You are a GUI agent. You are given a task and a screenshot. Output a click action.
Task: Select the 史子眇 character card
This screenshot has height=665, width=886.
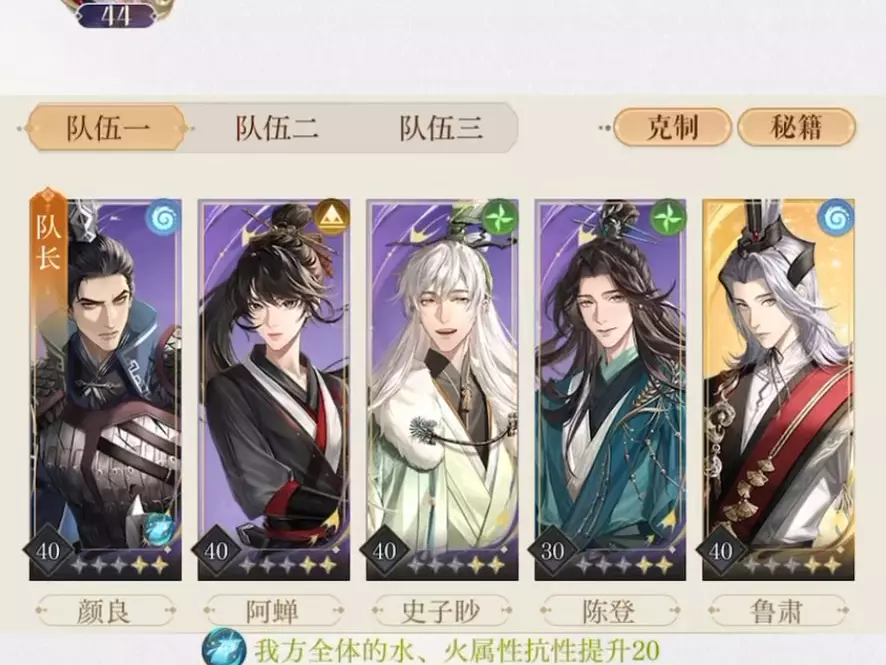[442, 390]
